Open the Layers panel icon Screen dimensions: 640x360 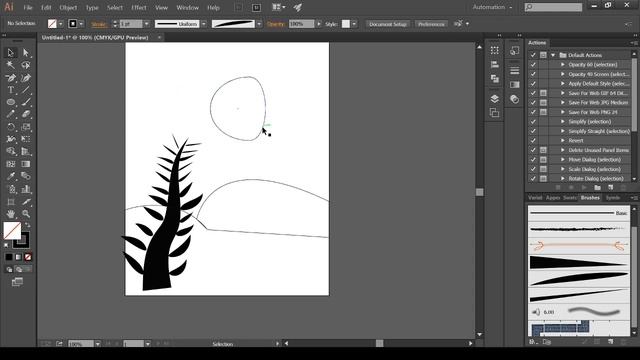coord(494,99)
